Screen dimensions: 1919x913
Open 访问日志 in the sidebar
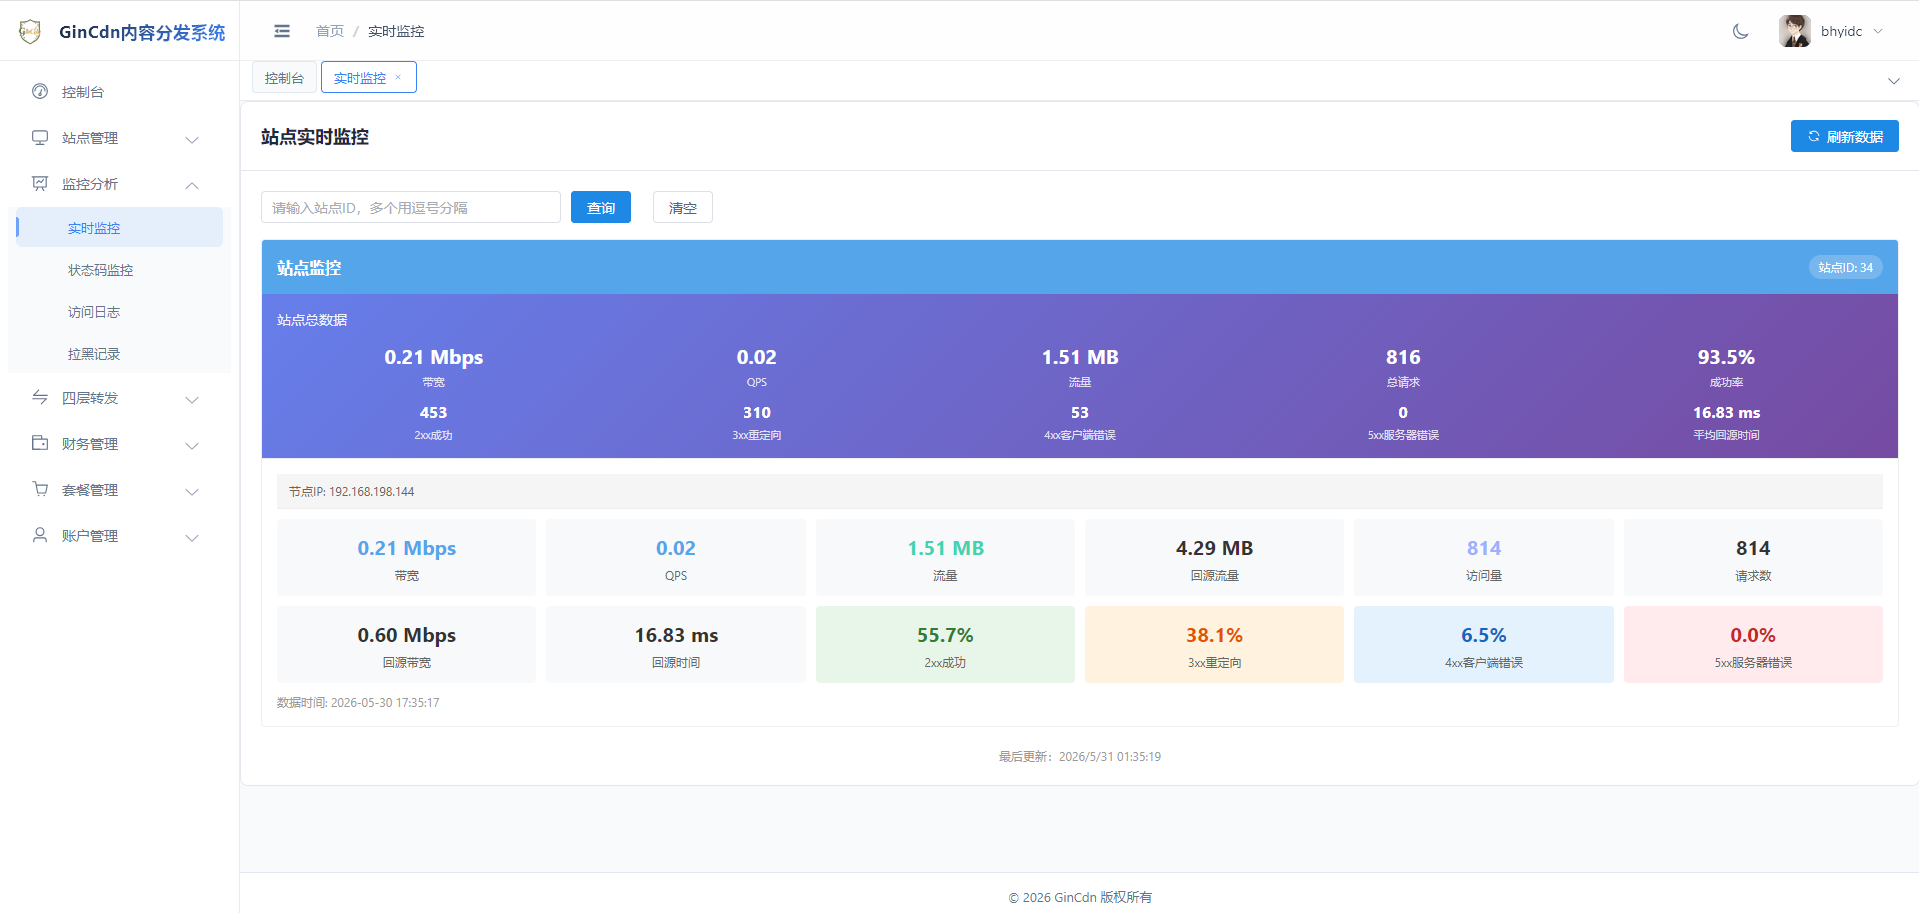tap(119, 312)
